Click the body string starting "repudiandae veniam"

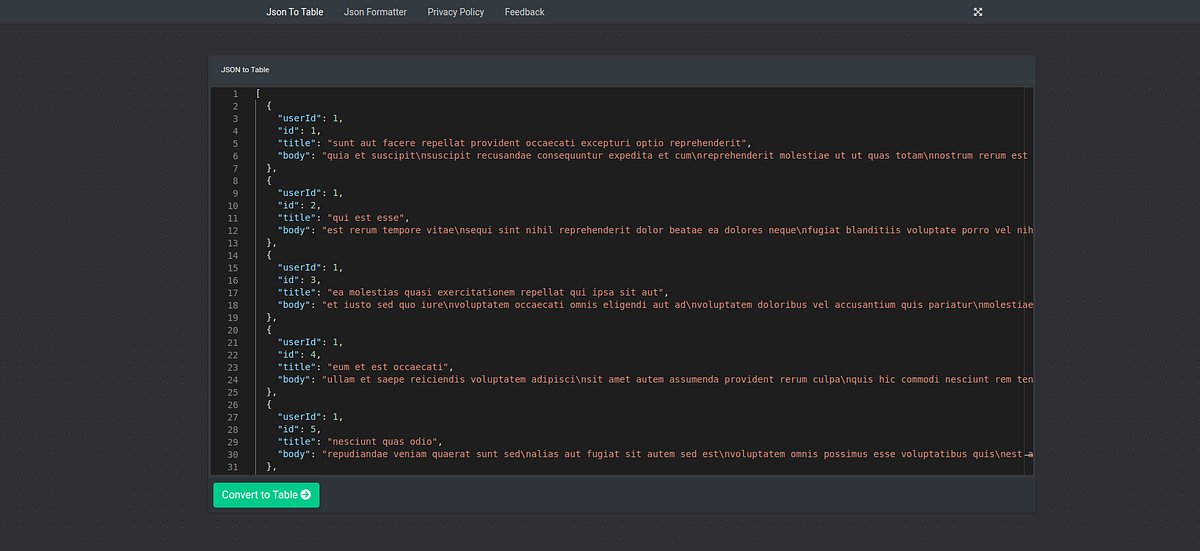click(x=678, y=454)
